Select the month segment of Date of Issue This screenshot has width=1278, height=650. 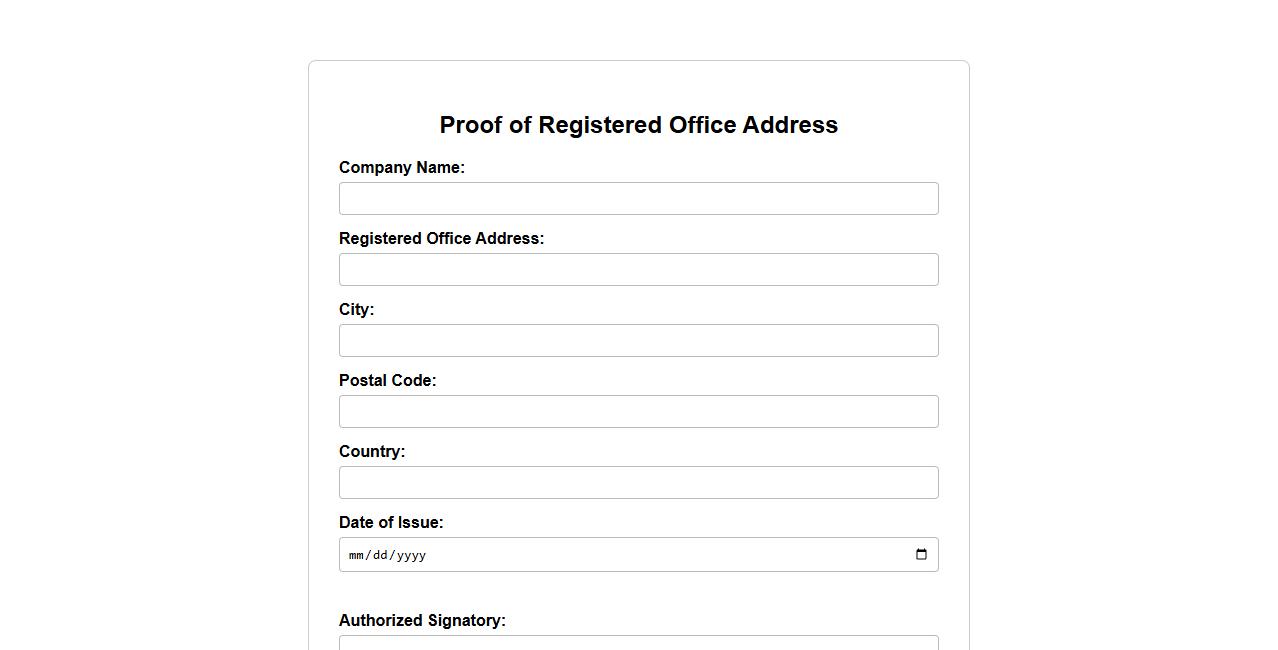357,555
